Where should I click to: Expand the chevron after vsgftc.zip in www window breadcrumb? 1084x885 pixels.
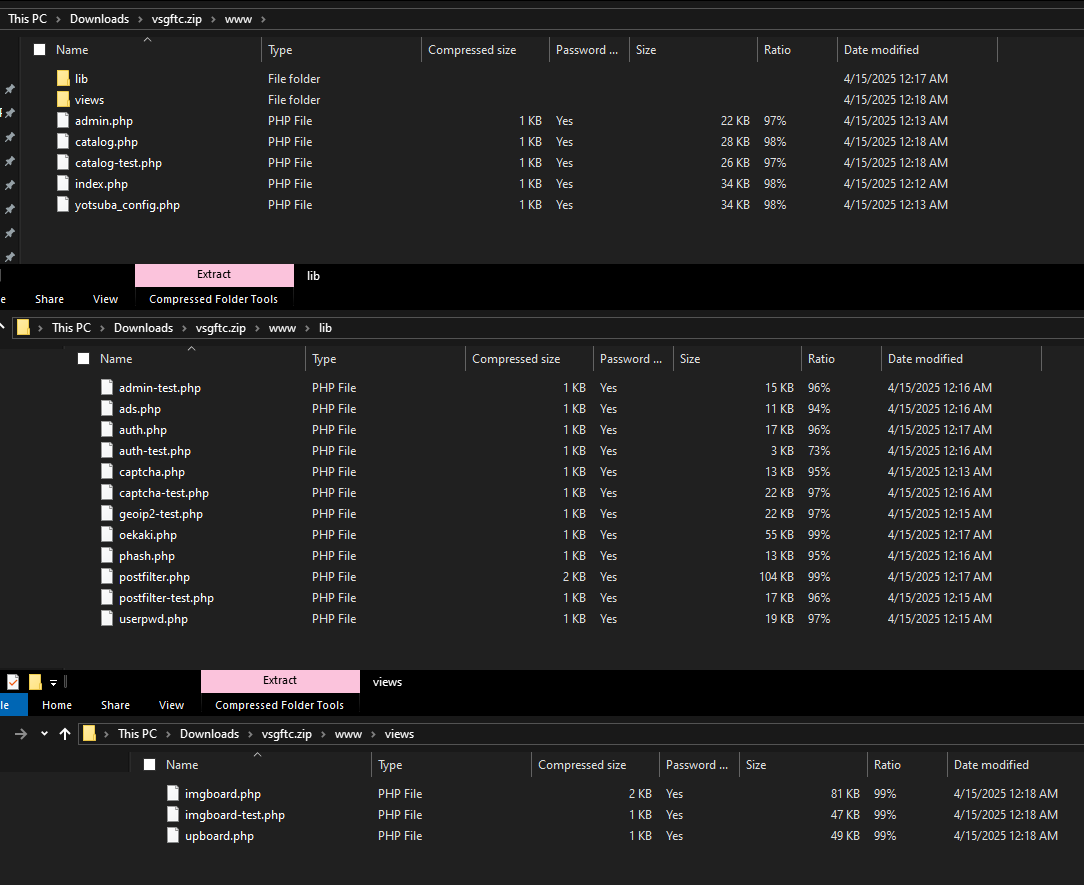coord(214,19)
